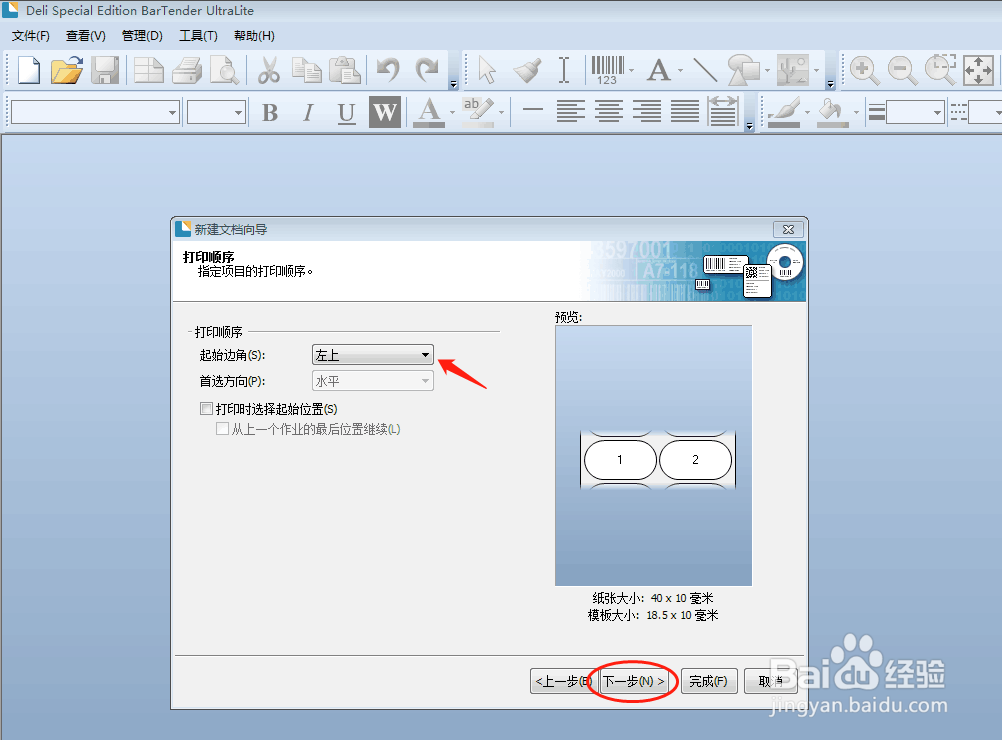Expand the barcode tool dropdown arrow

631,70
